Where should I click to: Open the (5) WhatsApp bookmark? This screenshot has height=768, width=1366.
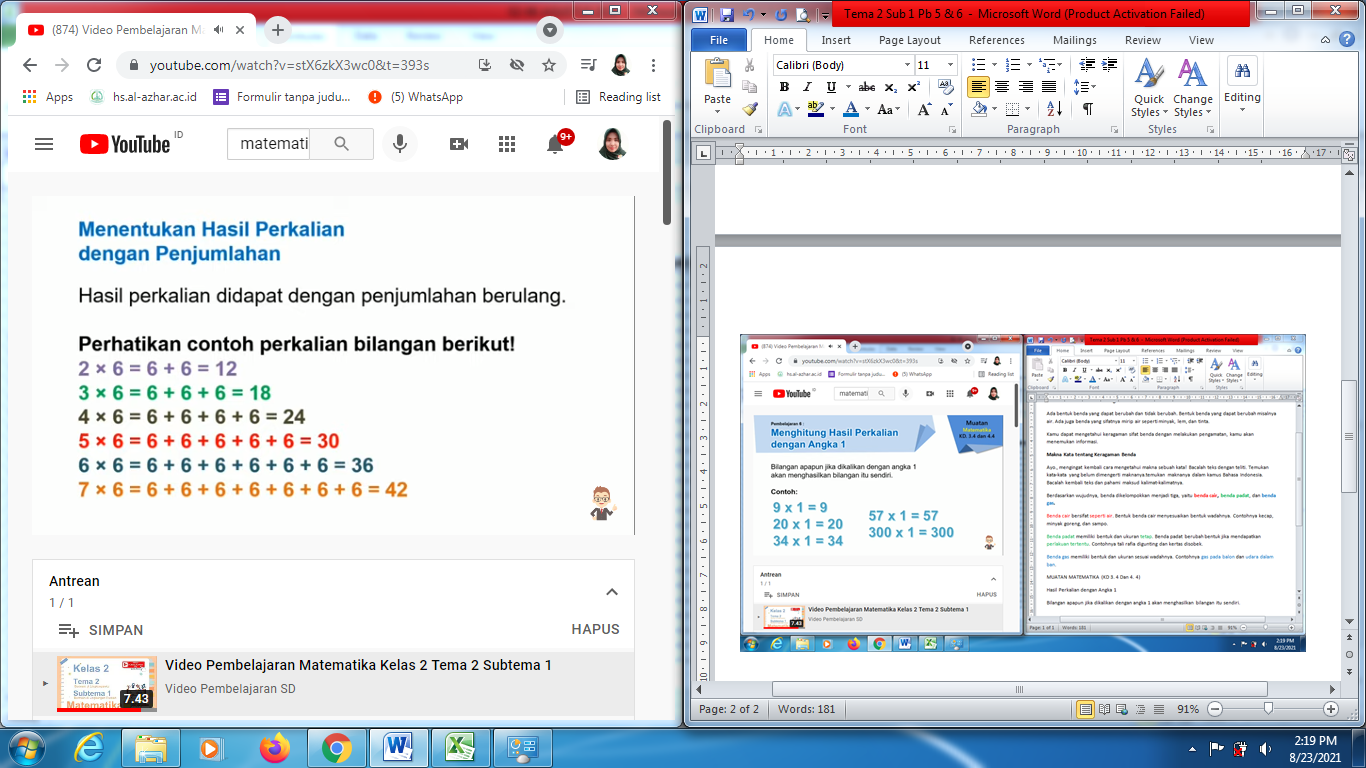(x=415, y=97)
